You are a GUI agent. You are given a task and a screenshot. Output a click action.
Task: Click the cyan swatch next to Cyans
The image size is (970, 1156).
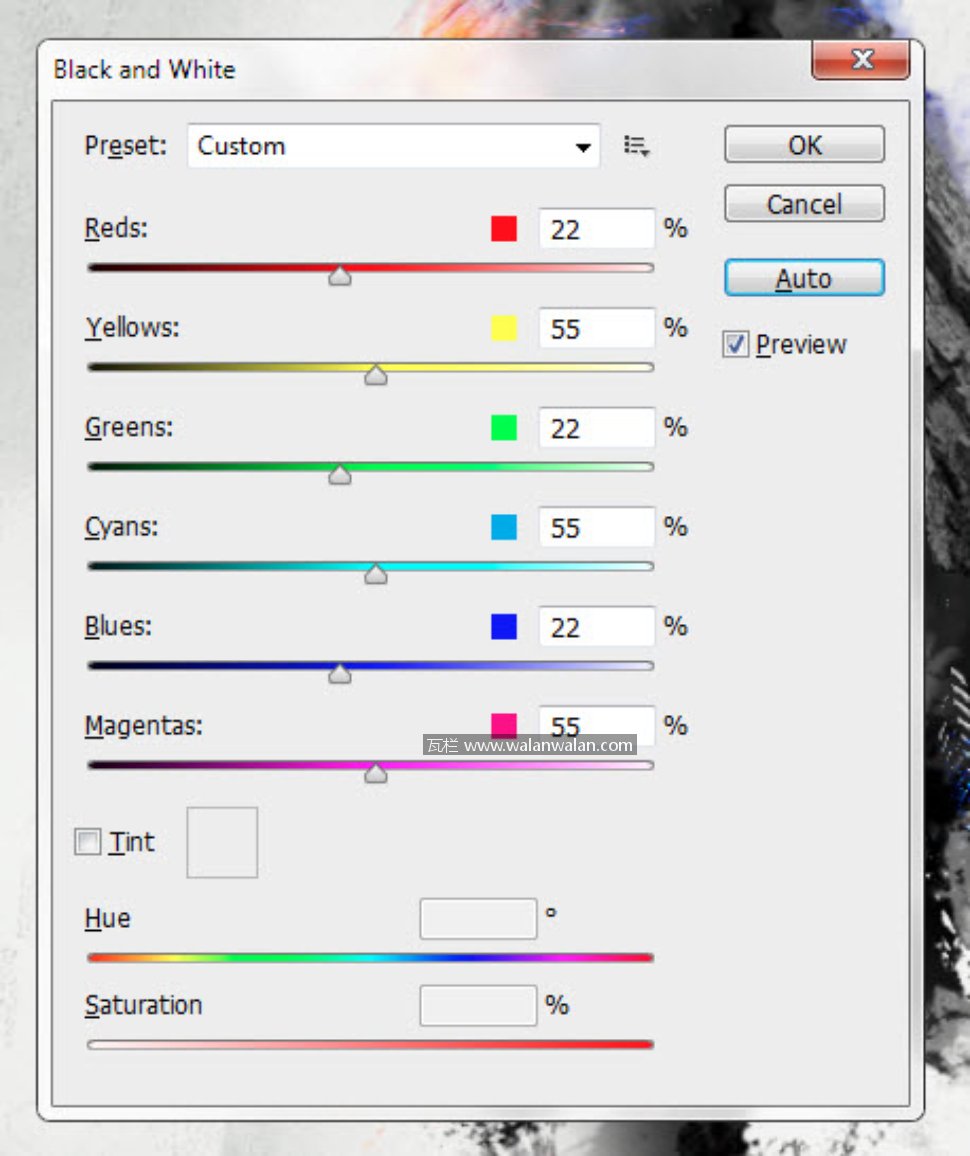(x=504, y=527)
